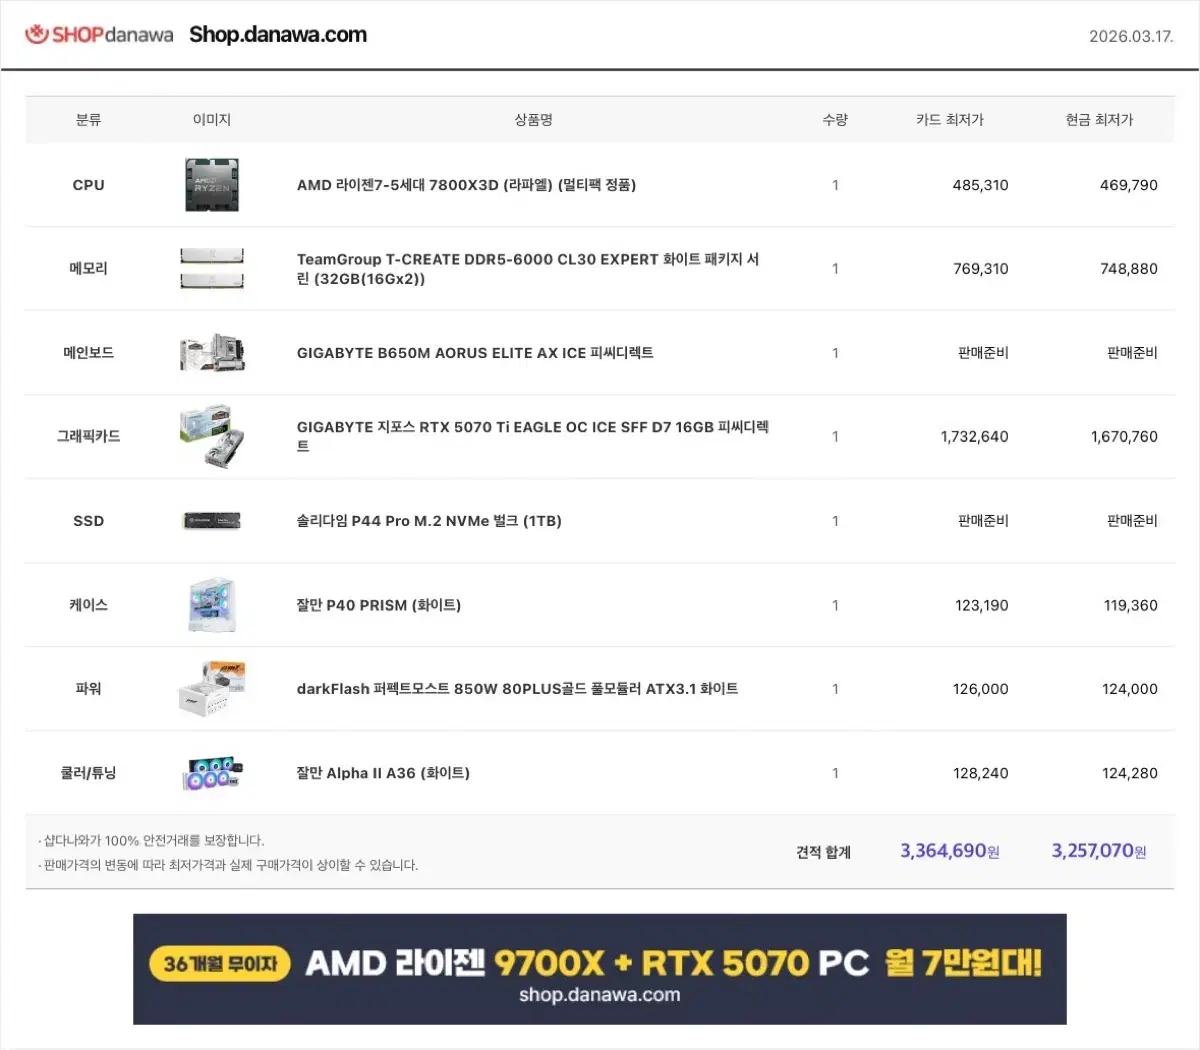The image size is (1200, 1050).
Task: Click the 잘만 Alpha II A36 (화이트) name
Action: [x=383, y=773]
